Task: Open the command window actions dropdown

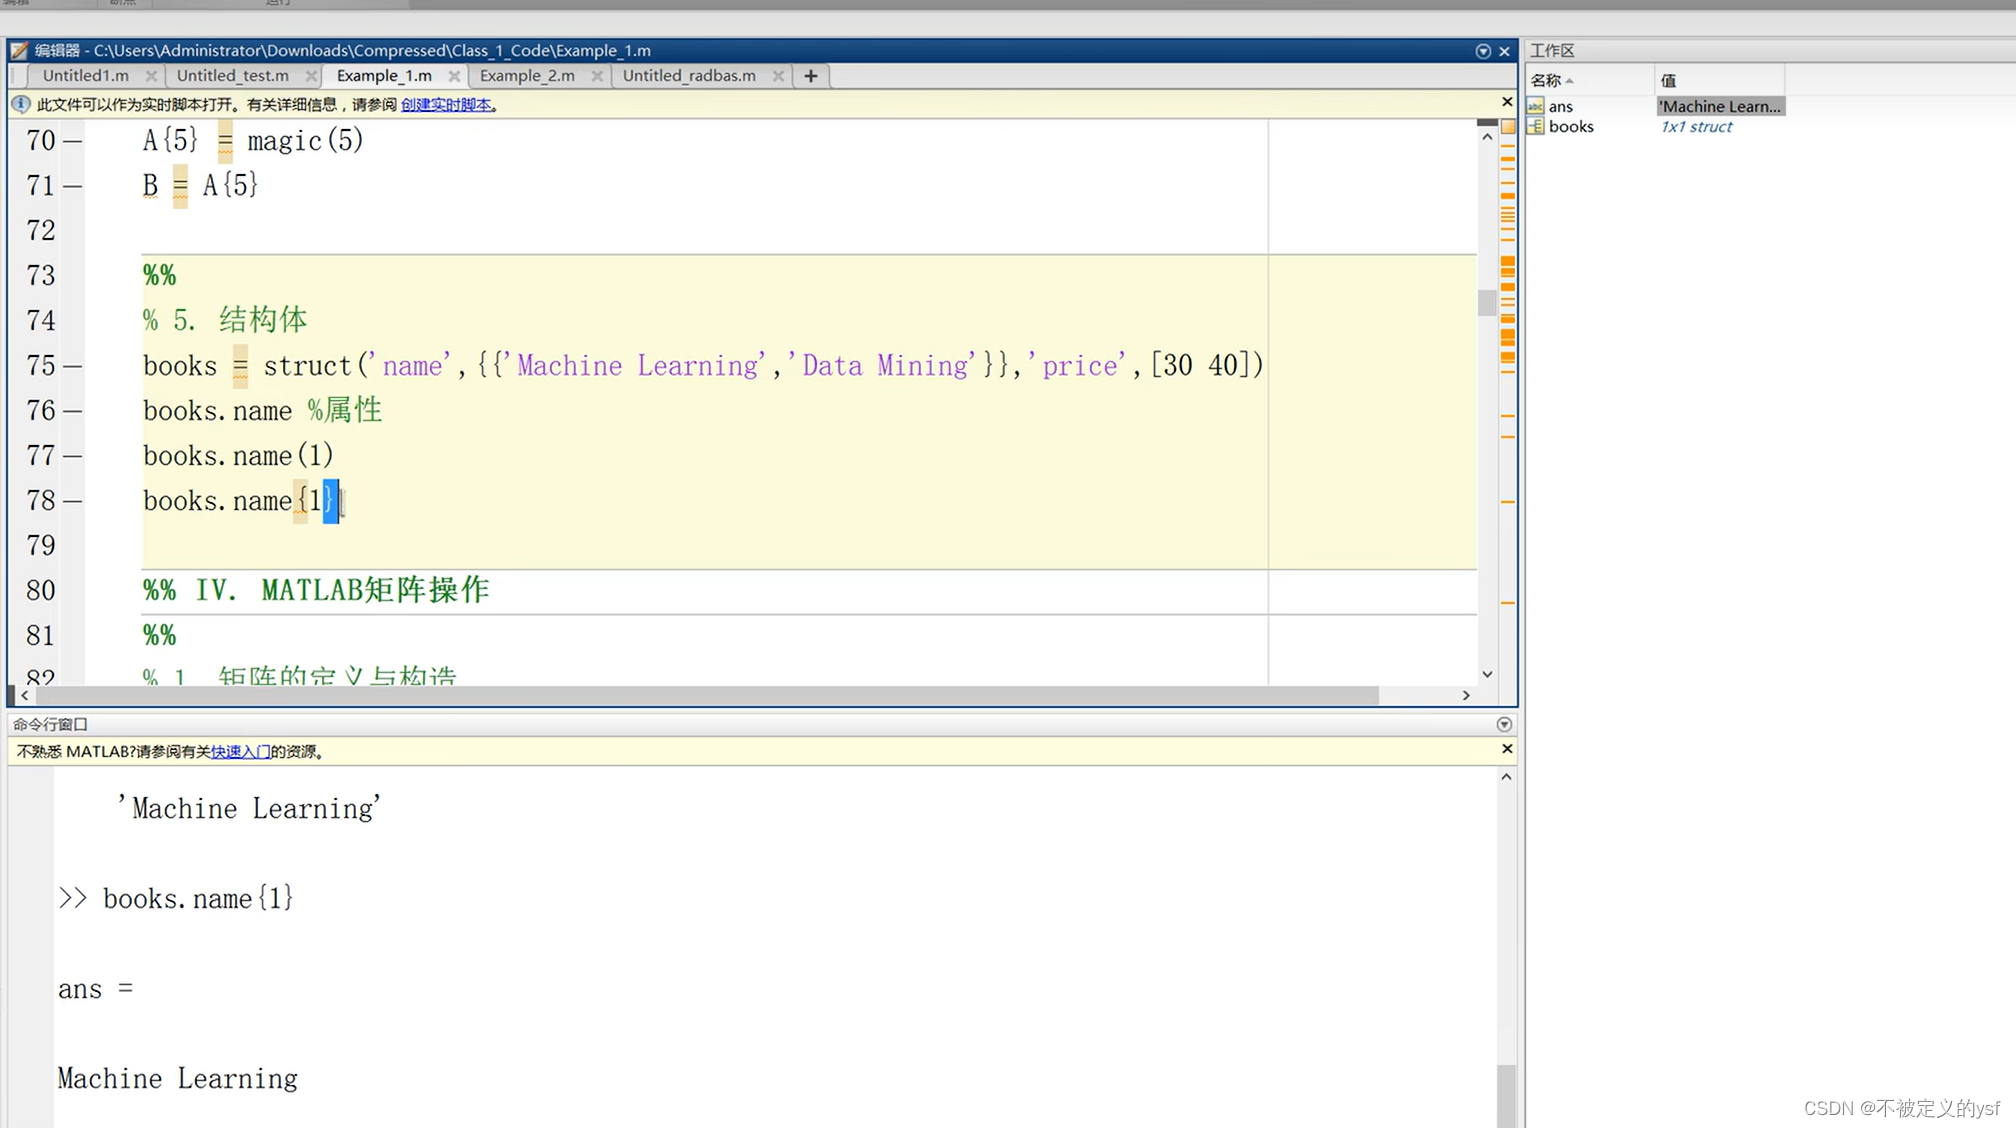Action: [x=1504, y=724]
